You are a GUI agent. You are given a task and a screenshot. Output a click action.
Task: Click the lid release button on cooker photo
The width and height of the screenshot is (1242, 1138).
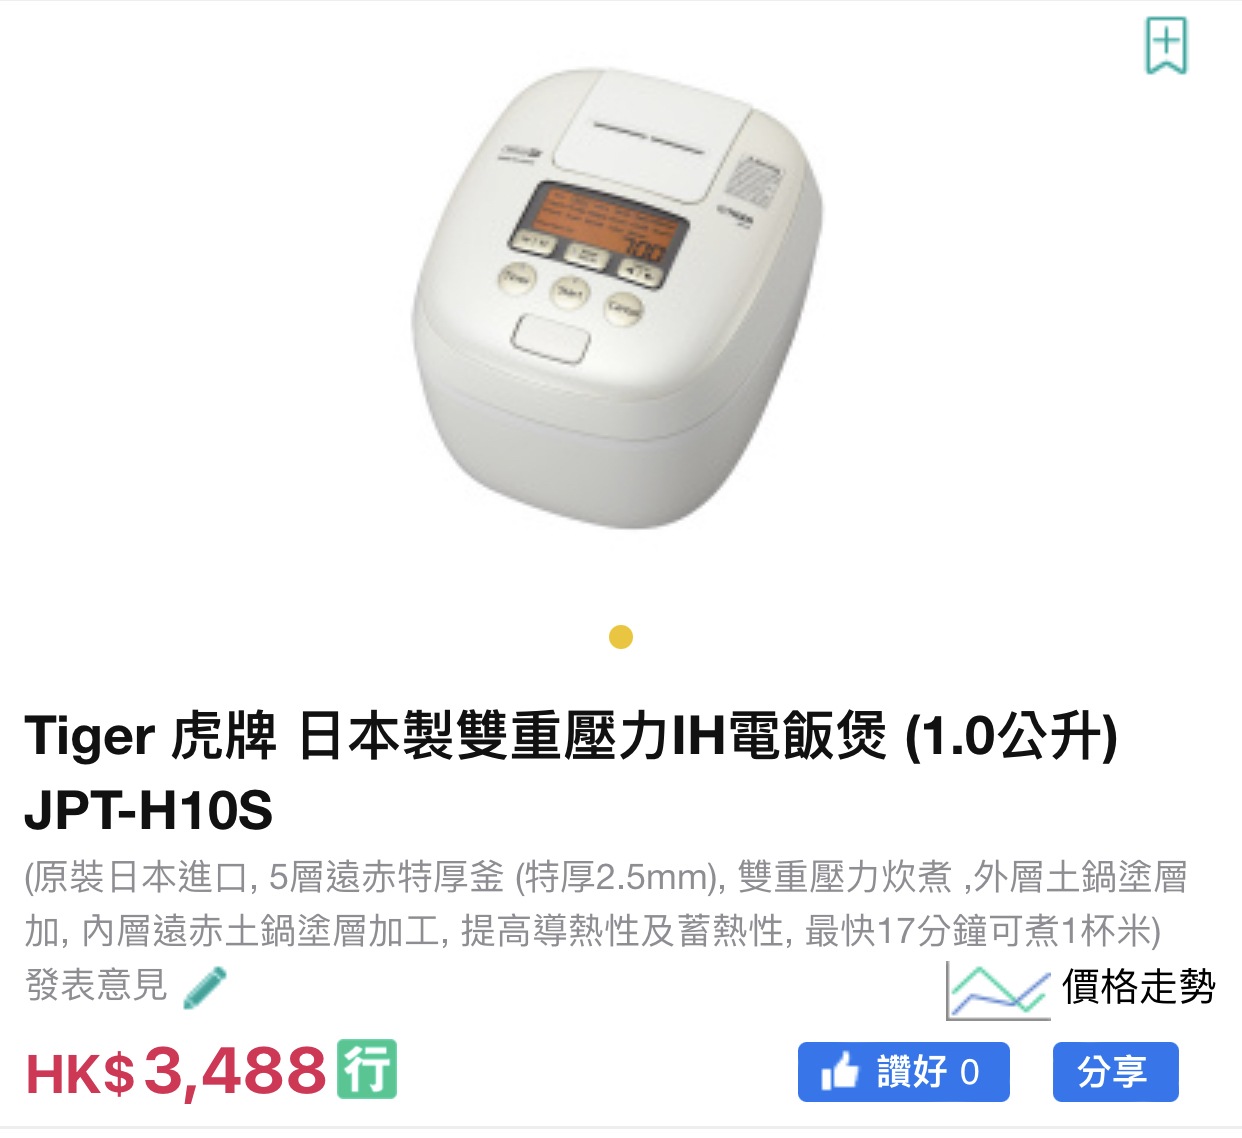[551, 339]
